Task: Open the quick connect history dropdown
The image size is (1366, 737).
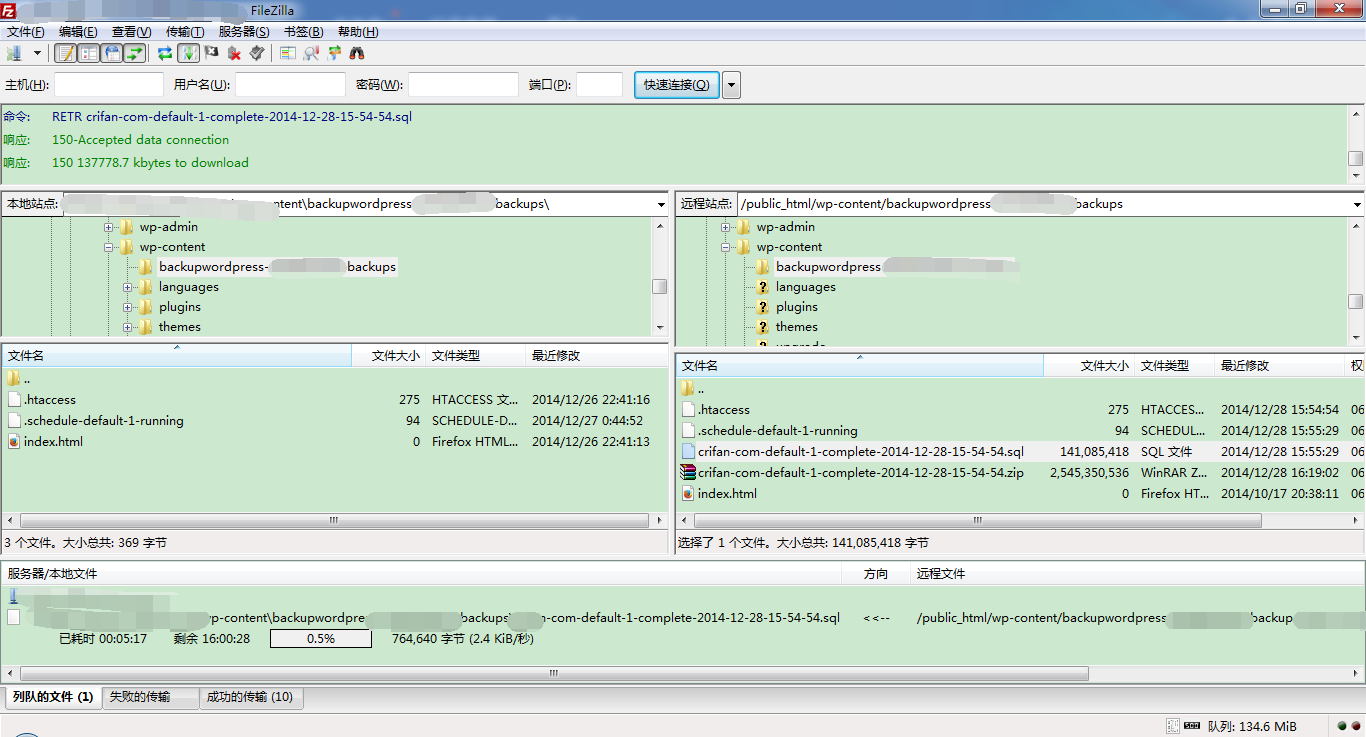Action: tap(732, 85)
